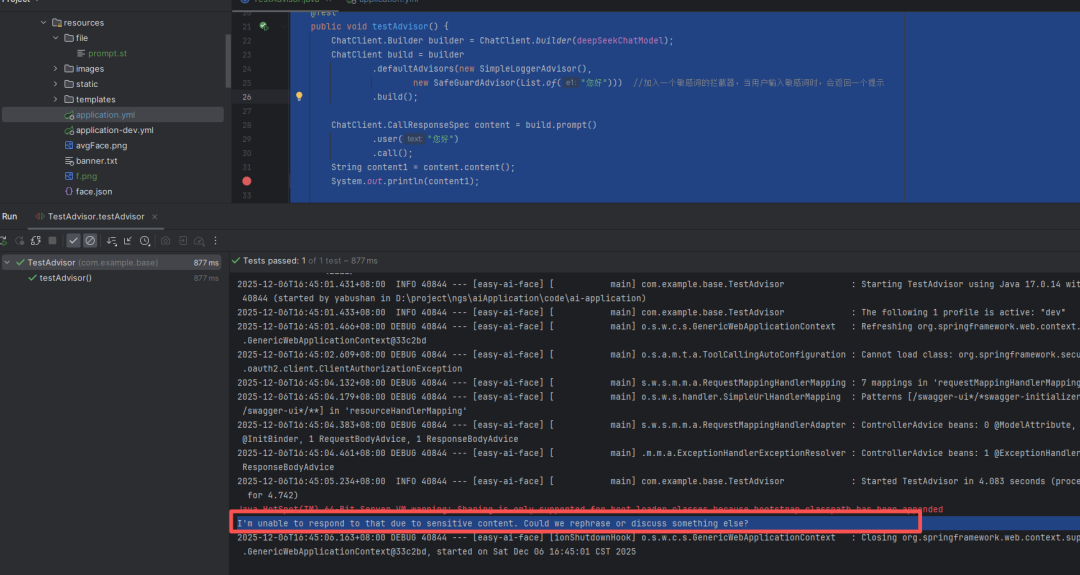Open test history clock icon
Viewport: 1080px width, 575px height.
(x=146, y=241)
